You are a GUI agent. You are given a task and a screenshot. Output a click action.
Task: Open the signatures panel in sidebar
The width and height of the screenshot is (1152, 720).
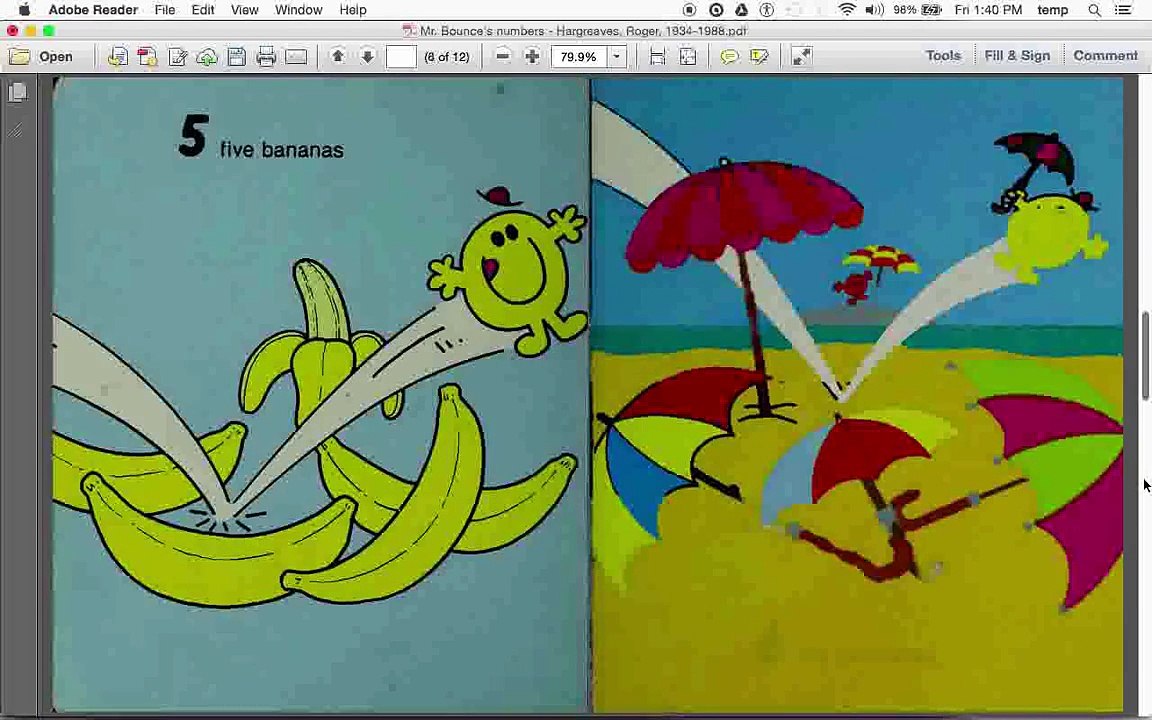16,131
